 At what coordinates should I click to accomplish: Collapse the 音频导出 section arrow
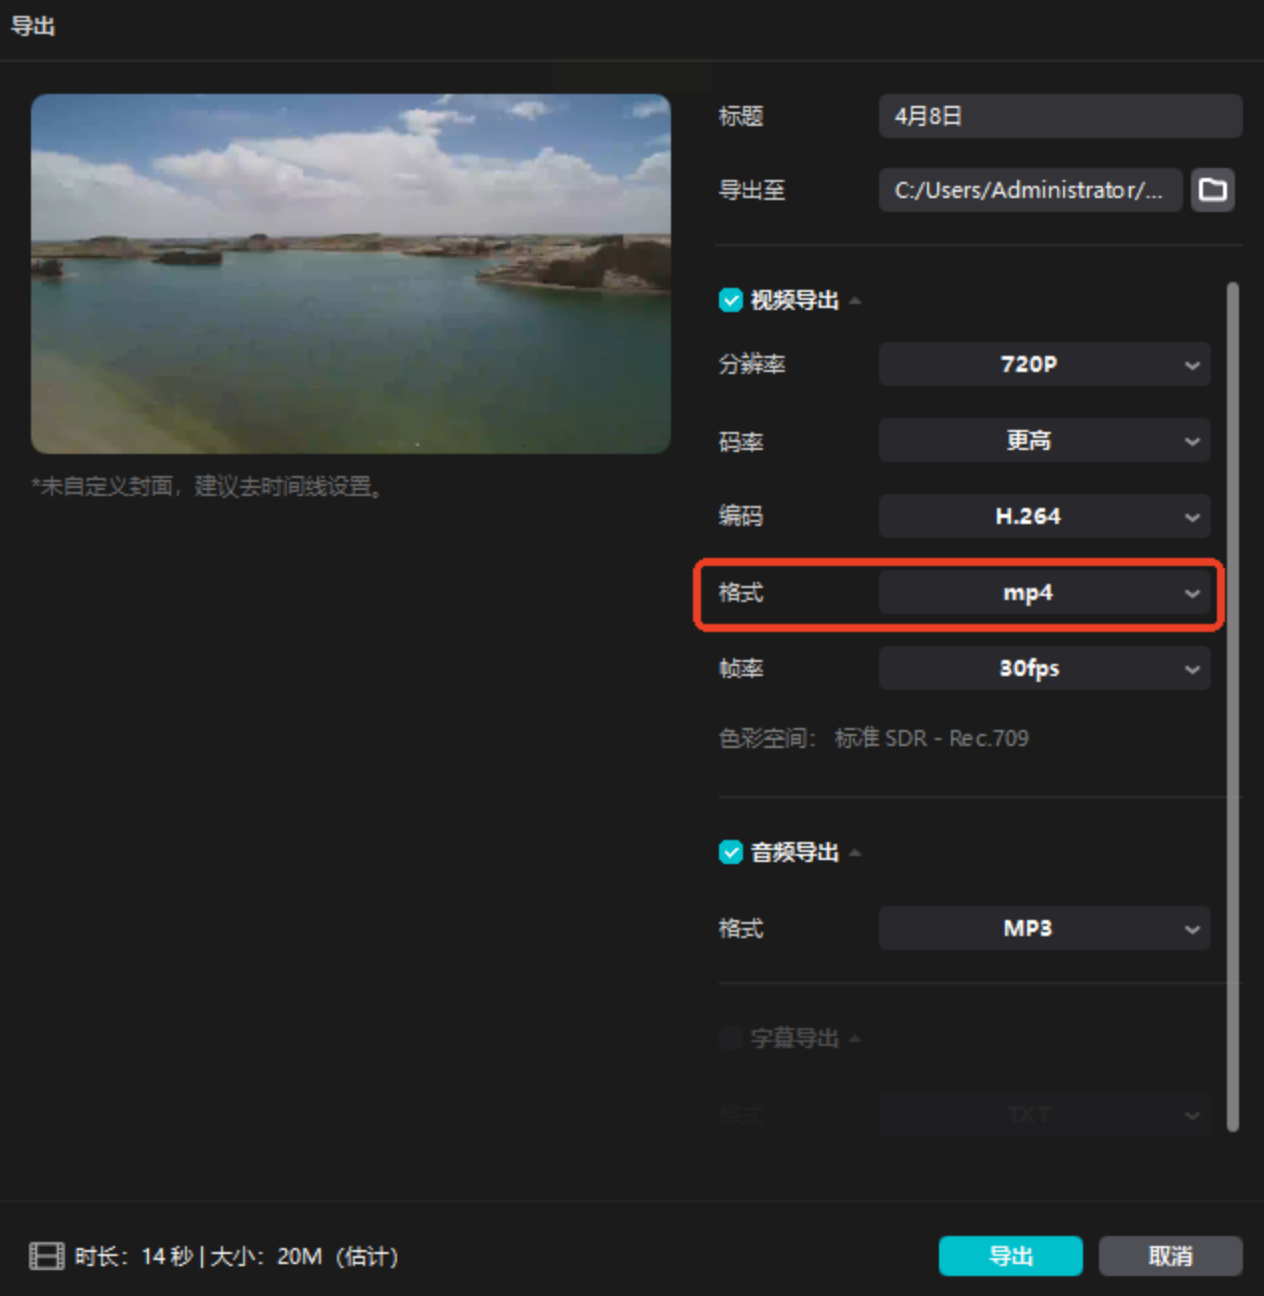point(855,853)
